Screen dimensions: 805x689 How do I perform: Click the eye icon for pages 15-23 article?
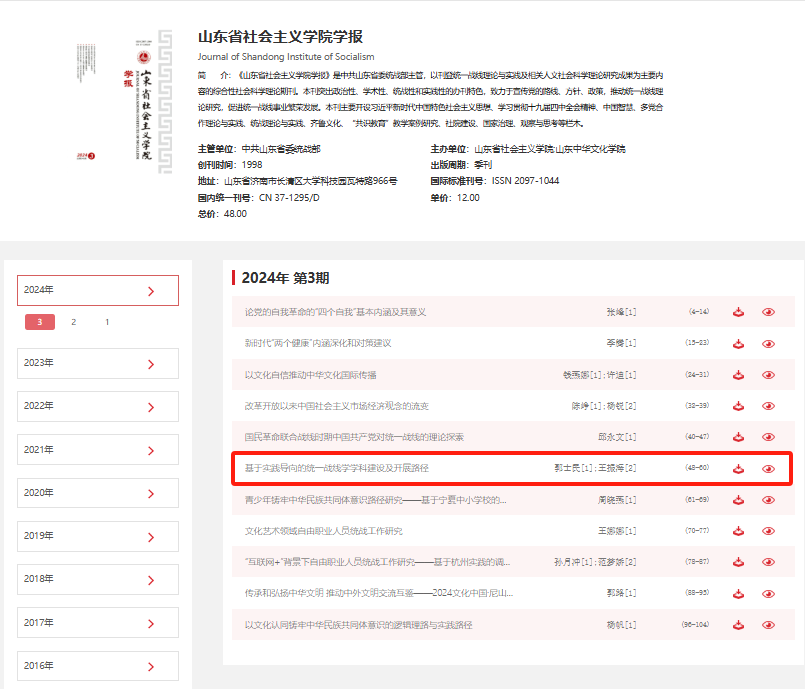[768, 343]
